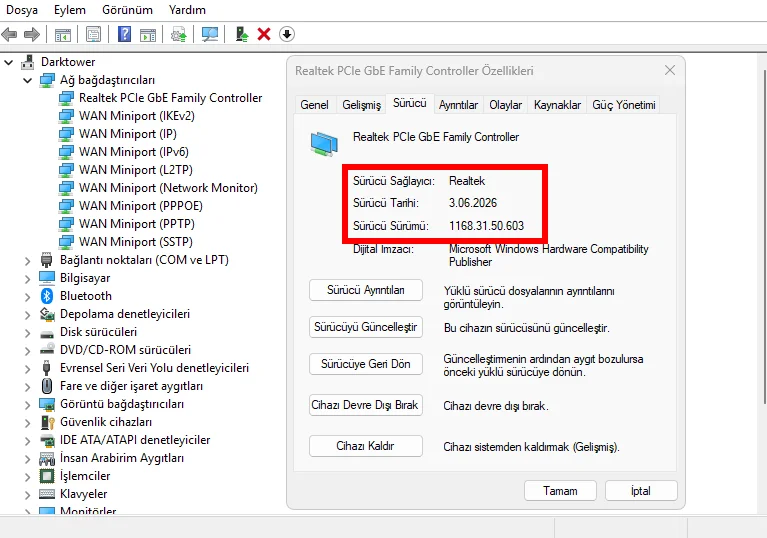Click the Evrensel Seri Veri Yolu USB icon
Image resolution: width=767 pixels, height=538 pixels.
pos(46,368)
